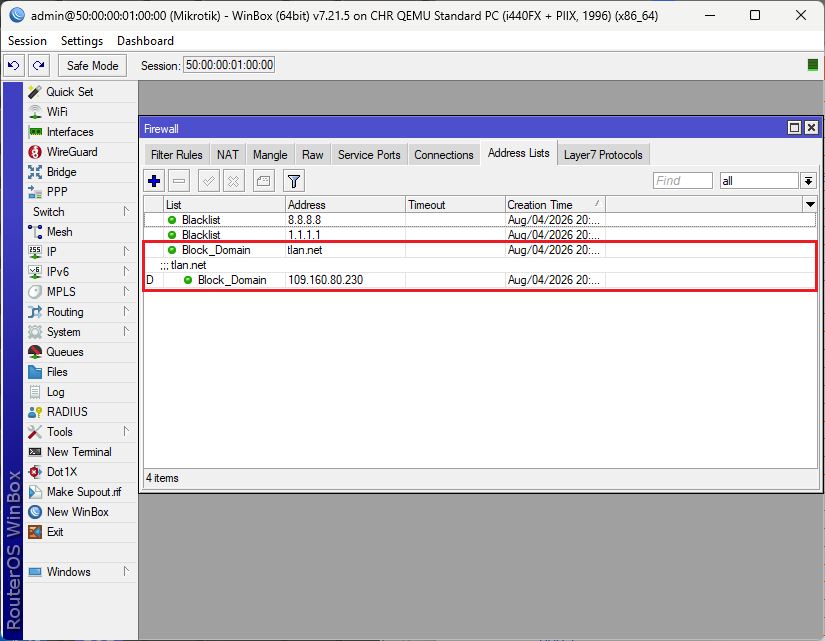Open the Queues window
The width and height of the screenshot is (825, 641).
point(81,352)
